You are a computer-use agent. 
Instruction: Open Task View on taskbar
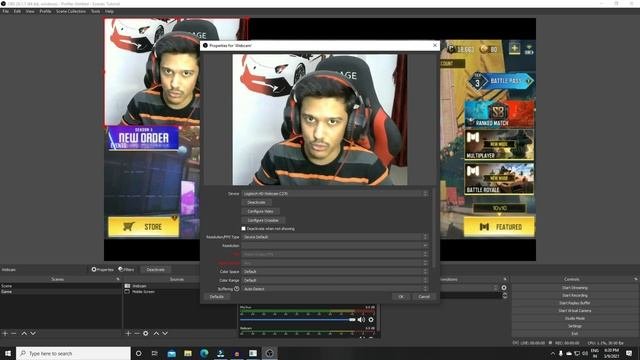155,353
